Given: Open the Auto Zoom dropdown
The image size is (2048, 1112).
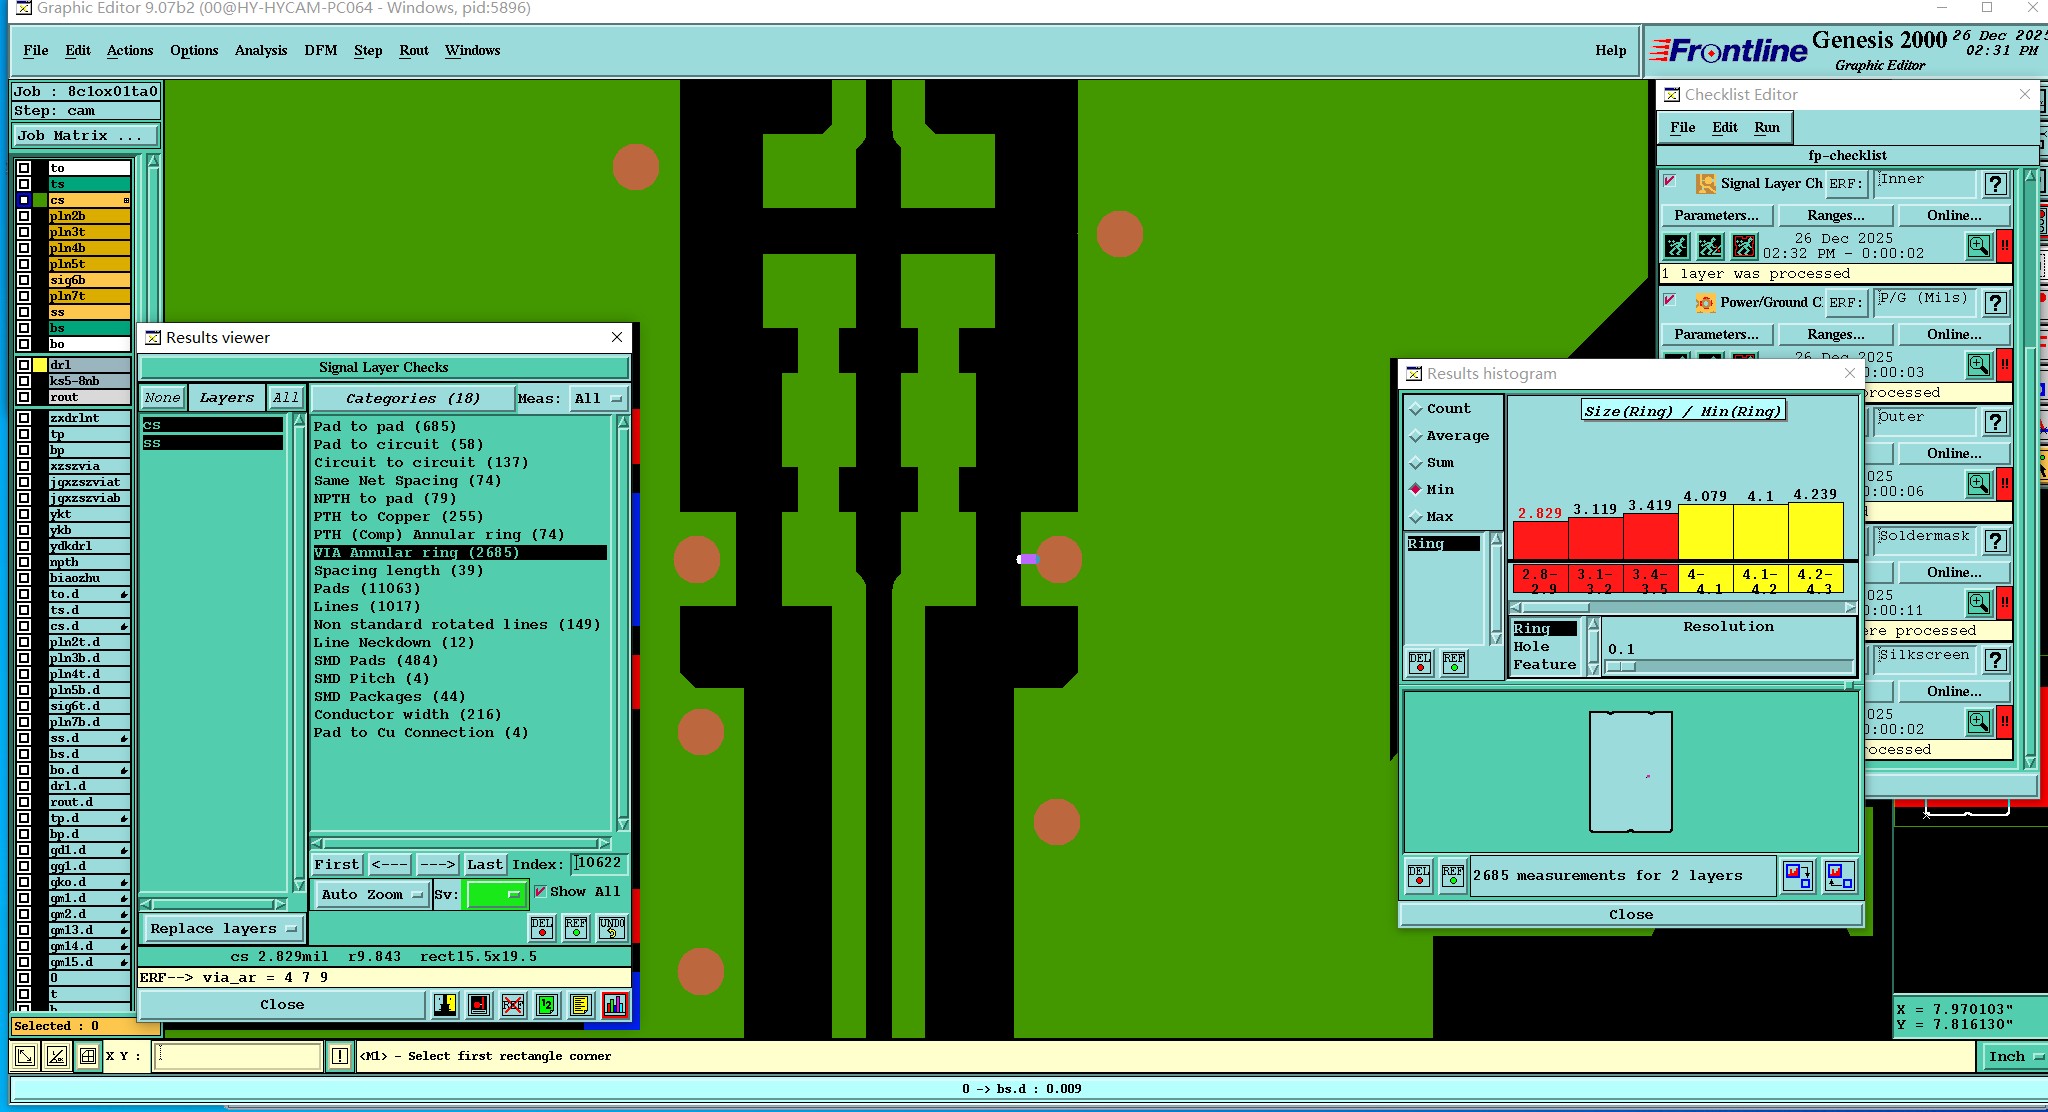Looking at the screenshot, I should [372, 895].
